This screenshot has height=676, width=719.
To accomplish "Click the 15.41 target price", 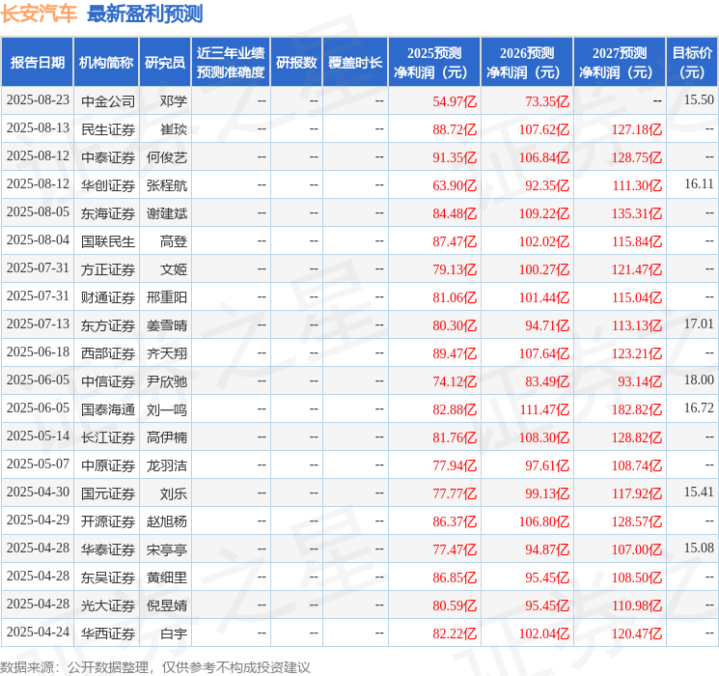I will point(699,493).
